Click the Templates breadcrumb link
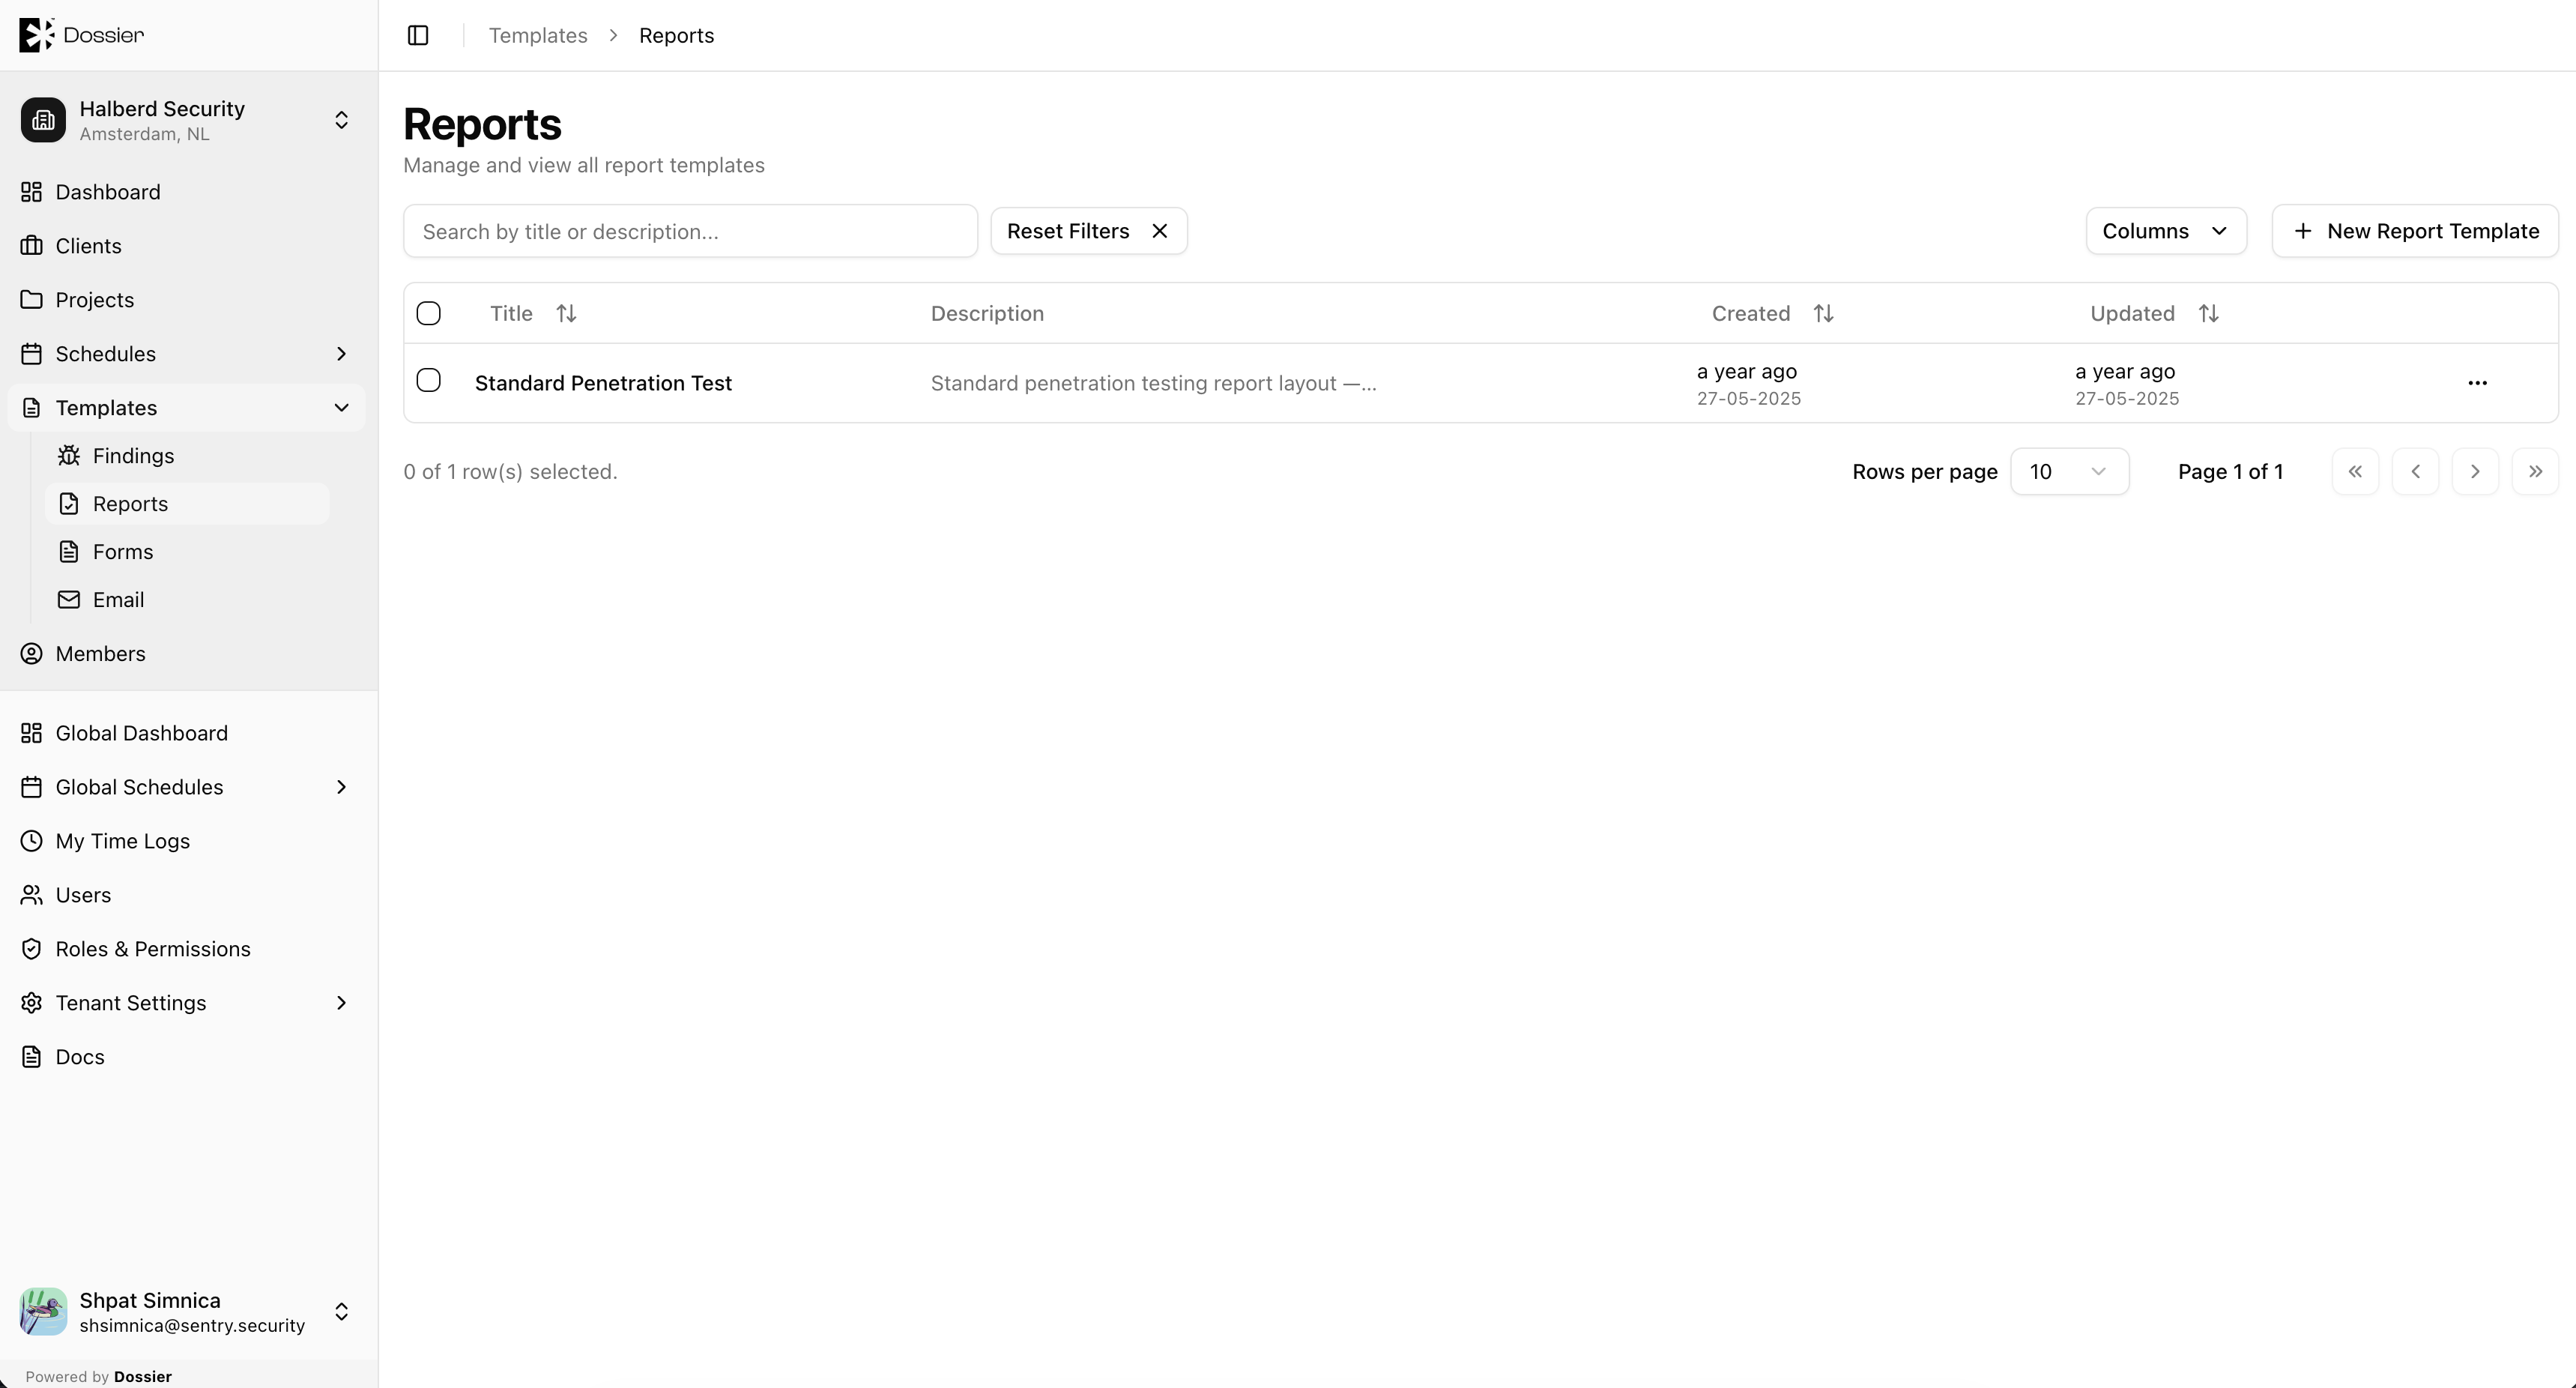 tap(538, 36)
